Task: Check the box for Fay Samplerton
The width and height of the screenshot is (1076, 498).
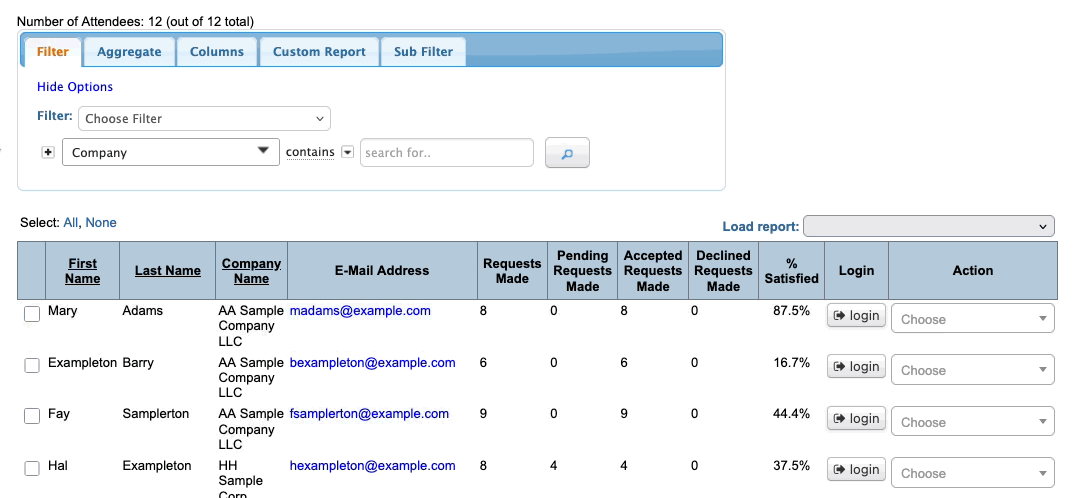Action: pos(32,416)
